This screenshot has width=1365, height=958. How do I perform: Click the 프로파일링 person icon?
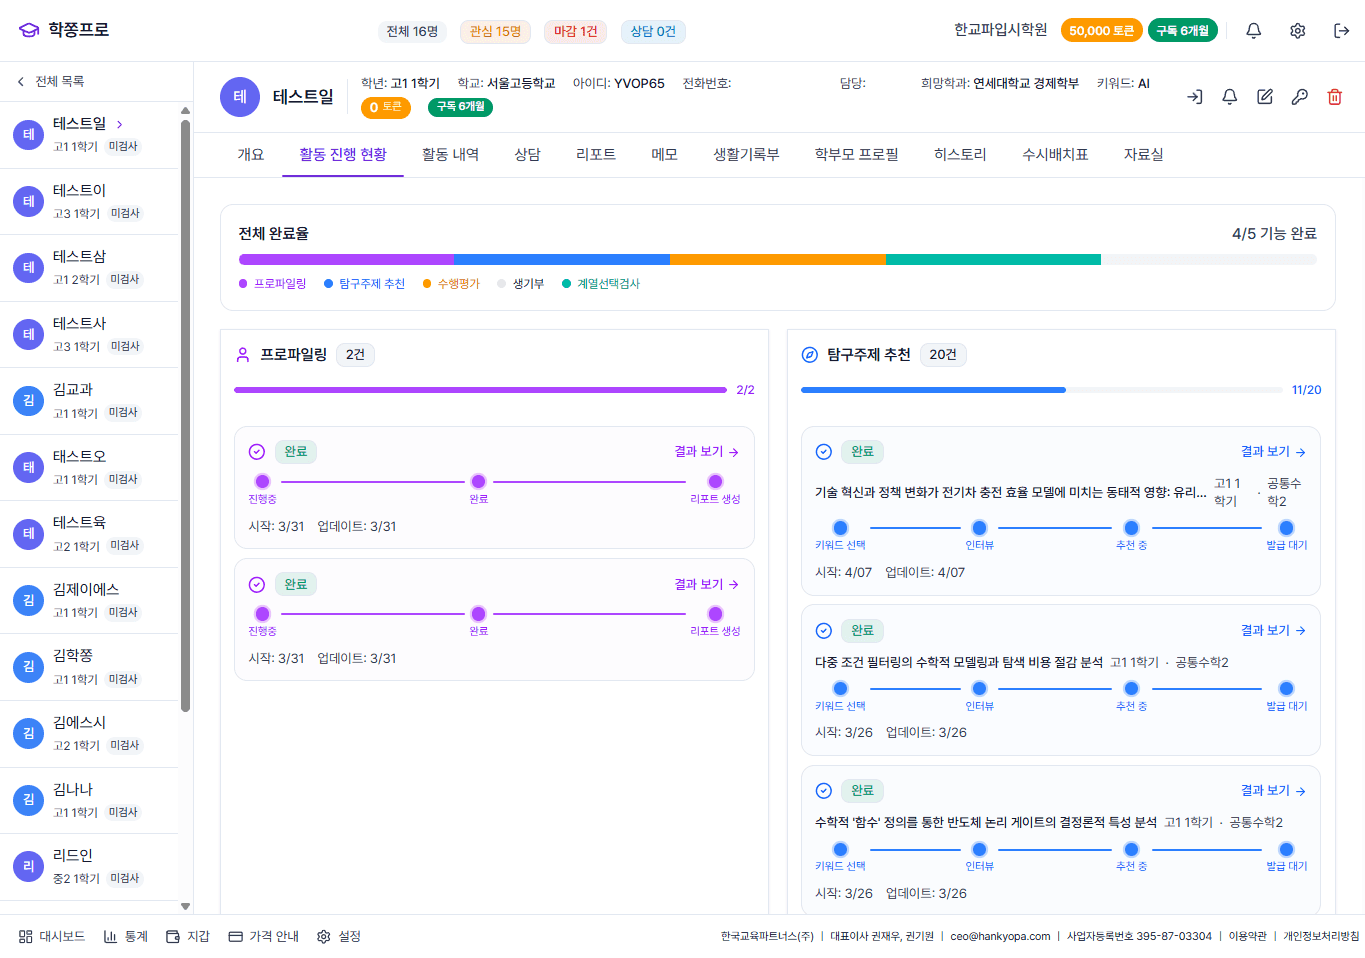[x=243, y=355]
